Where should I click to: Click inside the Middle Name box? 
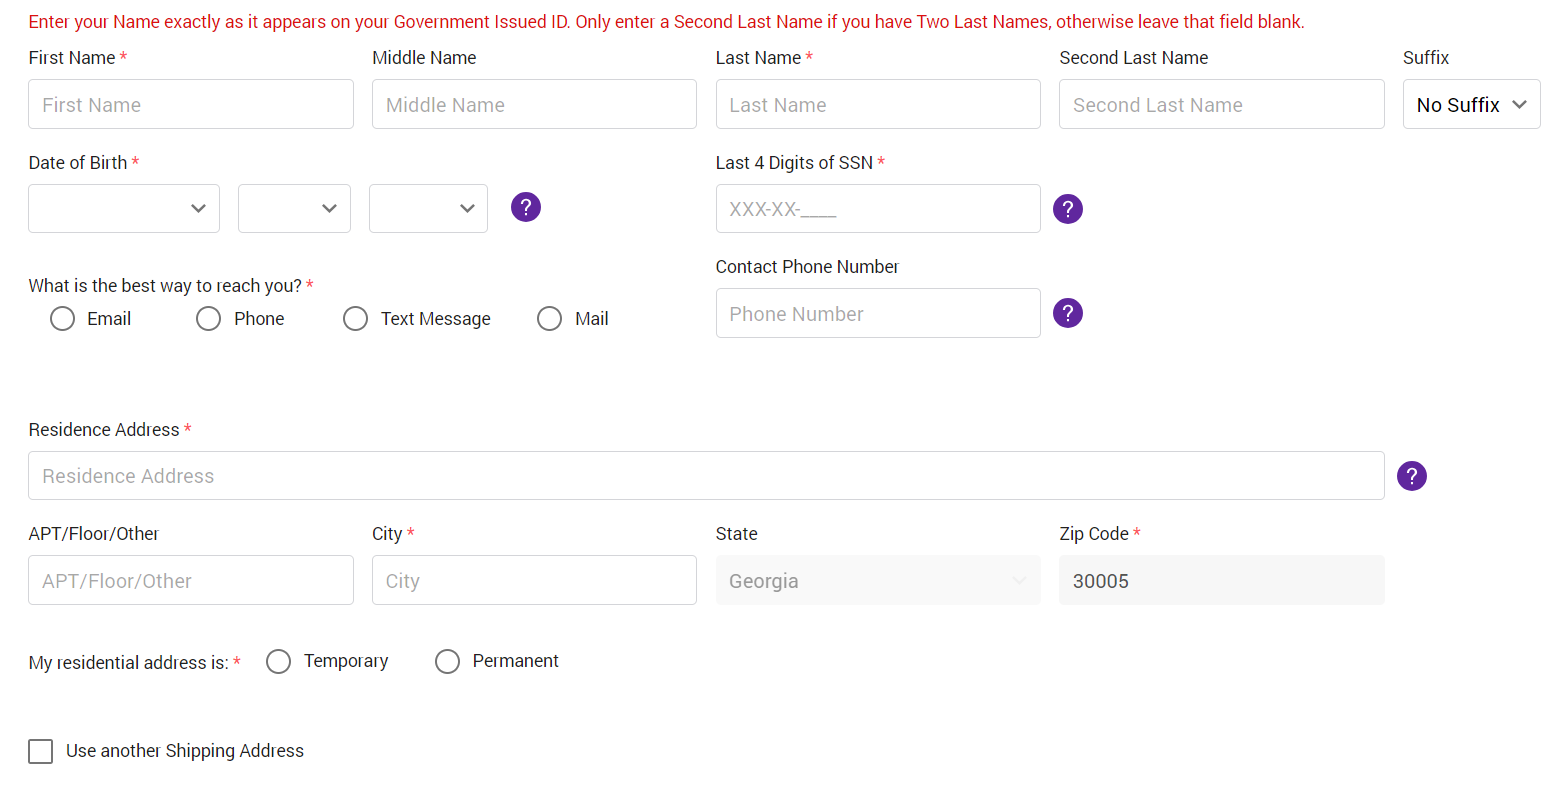[534, 104]
